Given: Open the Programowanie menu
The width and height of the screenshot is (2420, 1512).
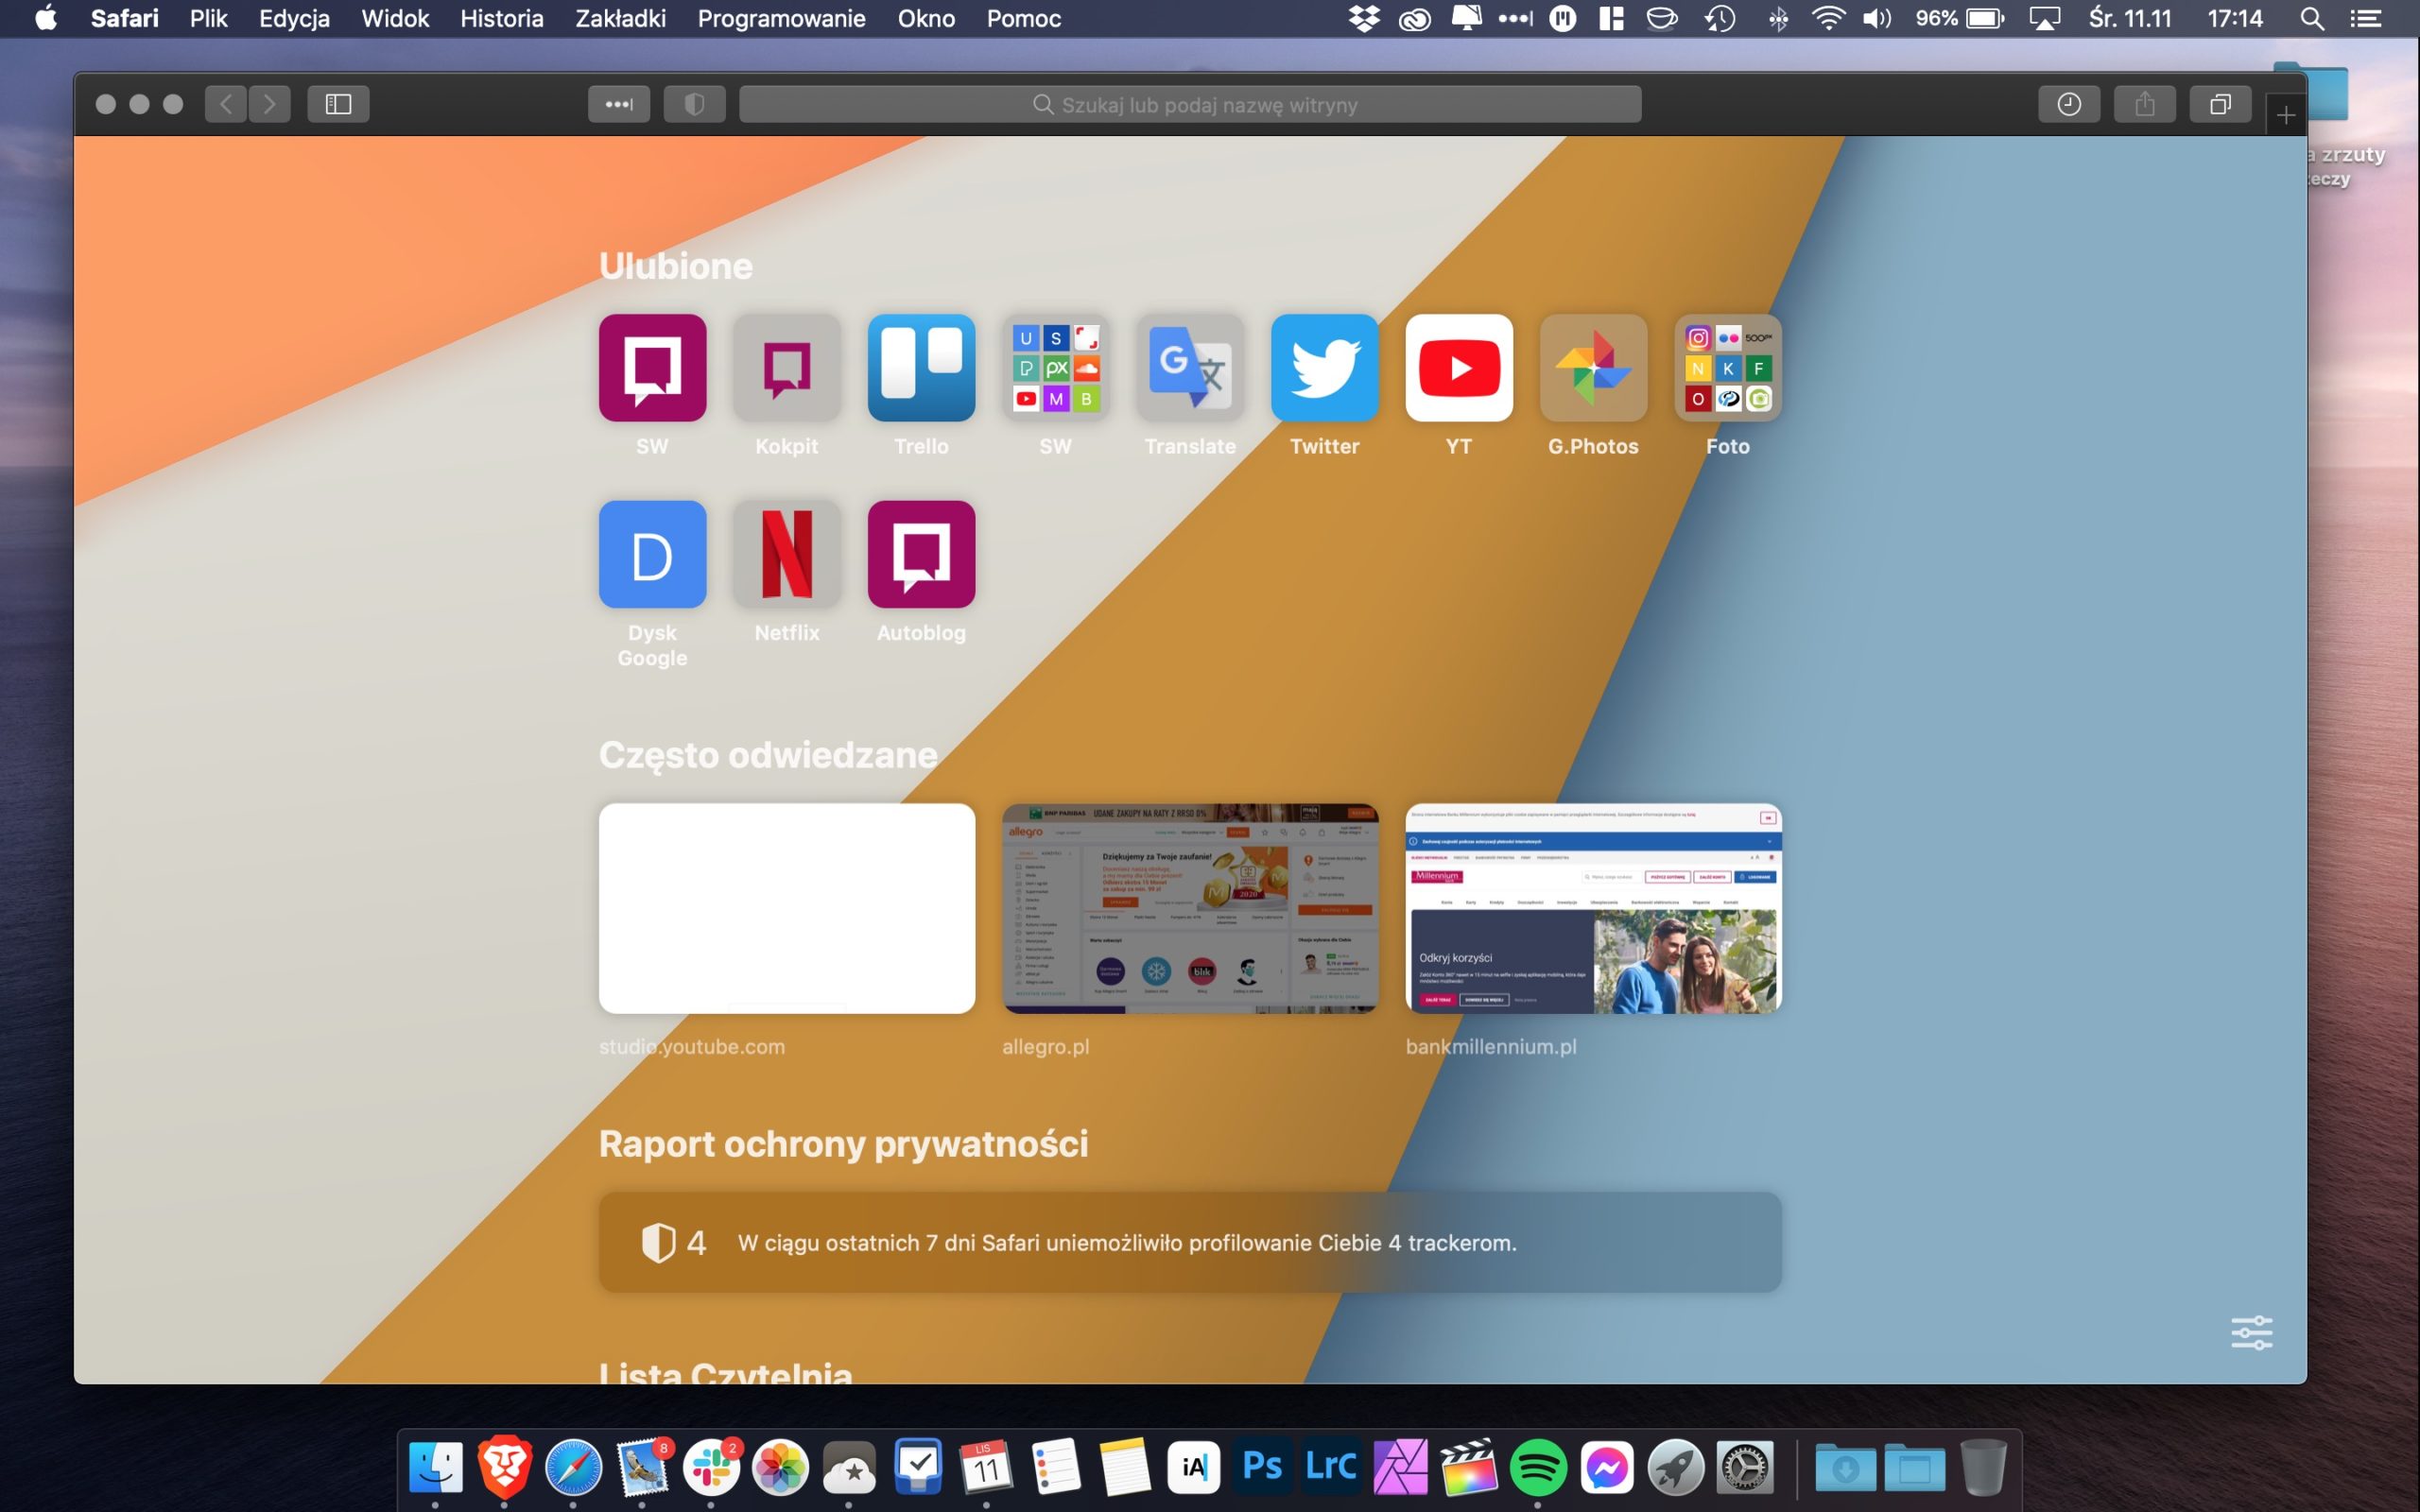Looking at the screenshot, I should tap(781, 18).
